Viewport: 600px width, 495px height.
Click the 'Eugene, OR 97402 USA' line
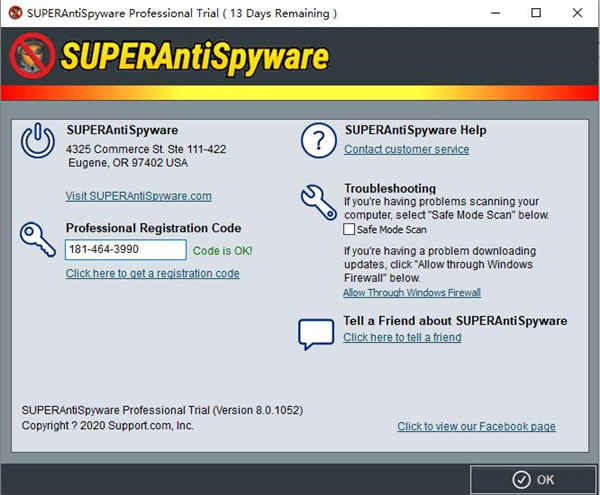click(128, 163)
